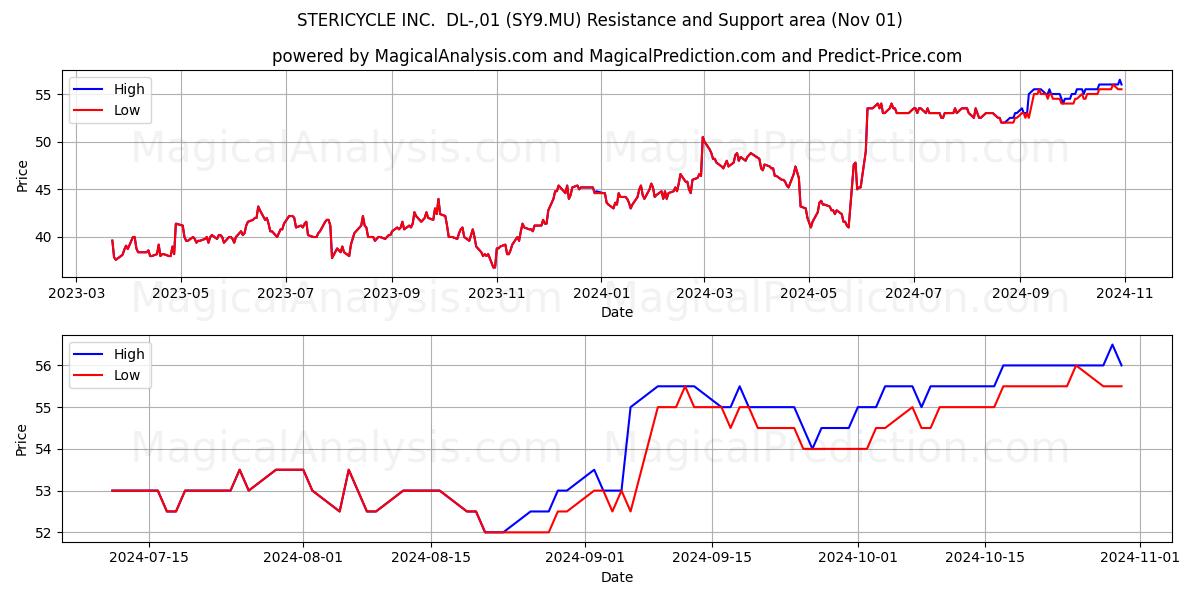
Task: Click the '2023-03' x-axis label
Action: 76,294
